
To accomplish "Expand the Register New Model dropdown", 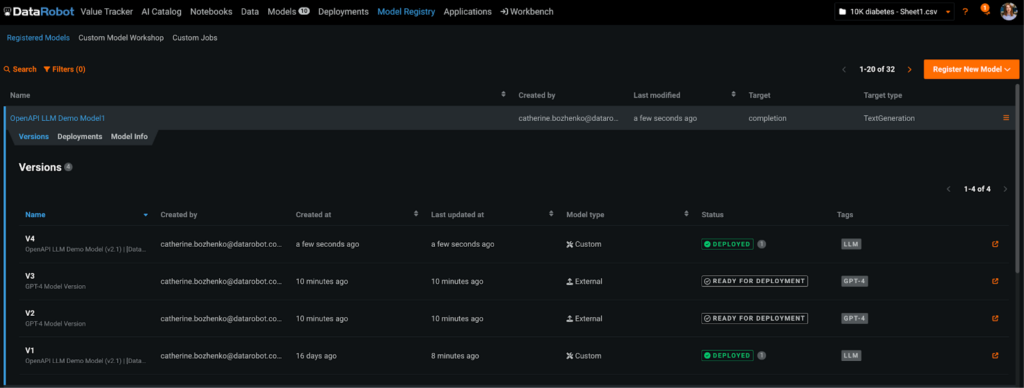I will tap(971, 69).
